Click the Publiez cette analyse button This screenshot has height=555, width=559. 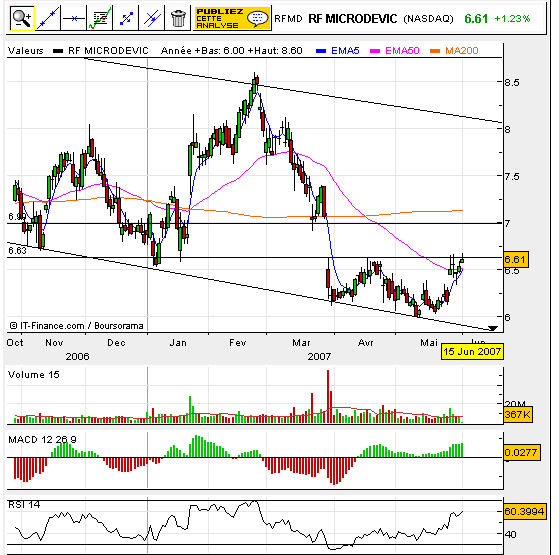point(232,18)
